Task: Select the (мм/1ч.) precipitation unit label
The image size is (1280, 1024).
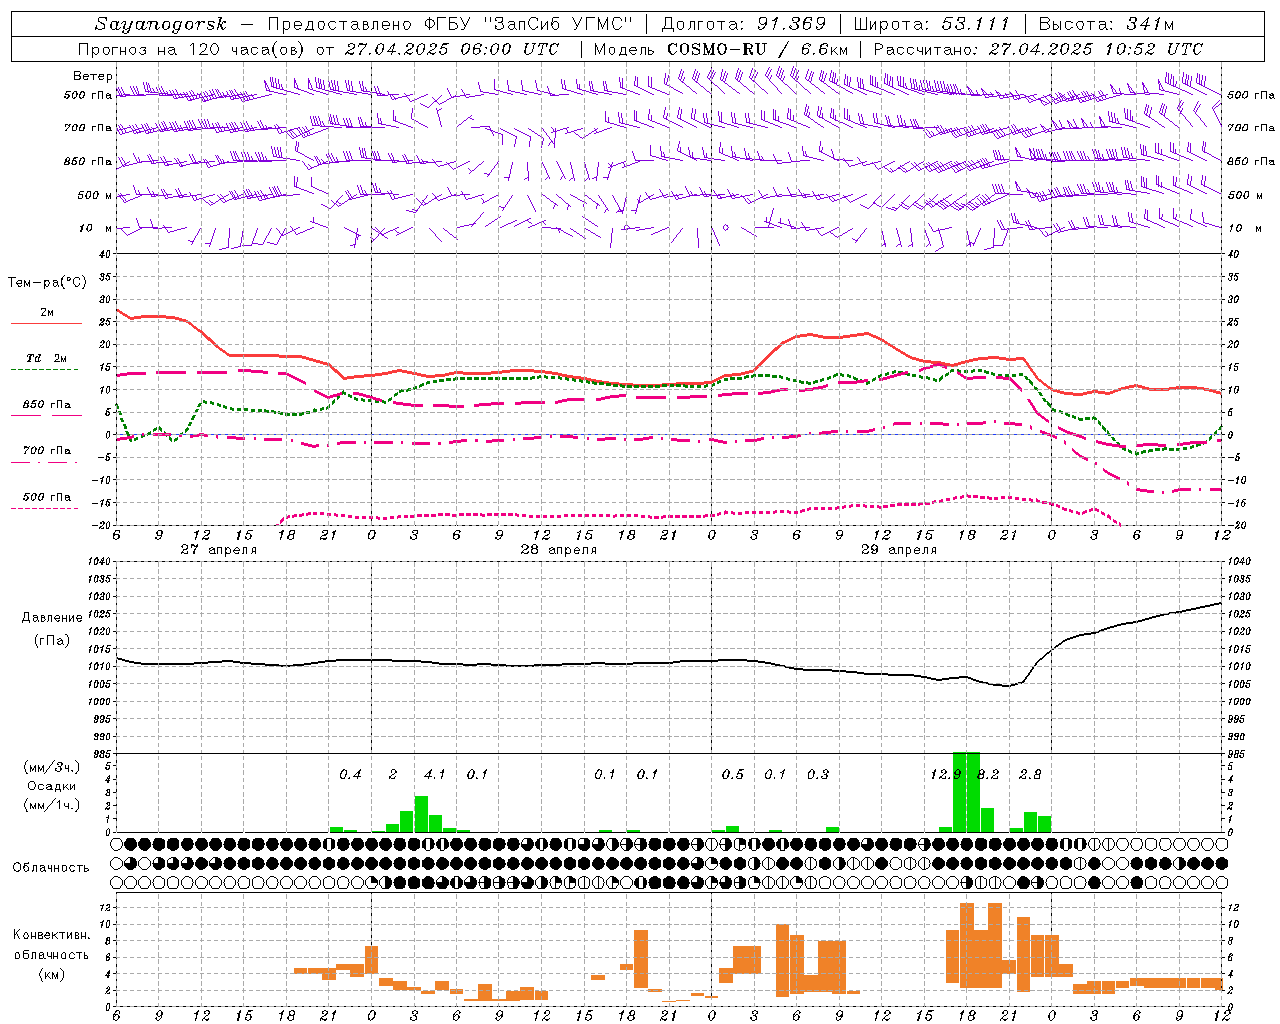Action: tap(52, 805)
